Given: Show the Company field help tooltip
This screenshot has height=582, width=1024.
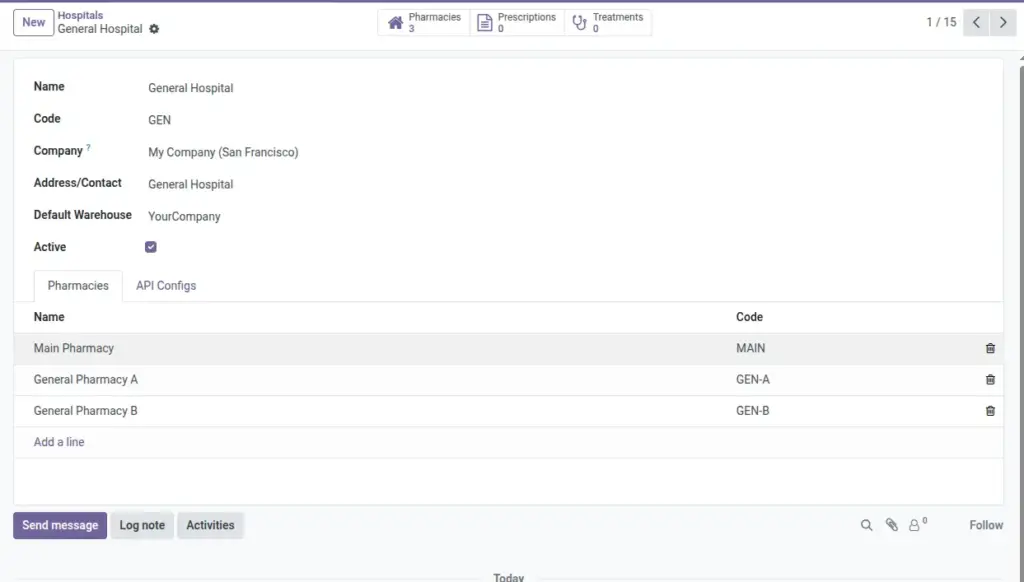Looking at the screenshot, I should [x=88, y=148].
